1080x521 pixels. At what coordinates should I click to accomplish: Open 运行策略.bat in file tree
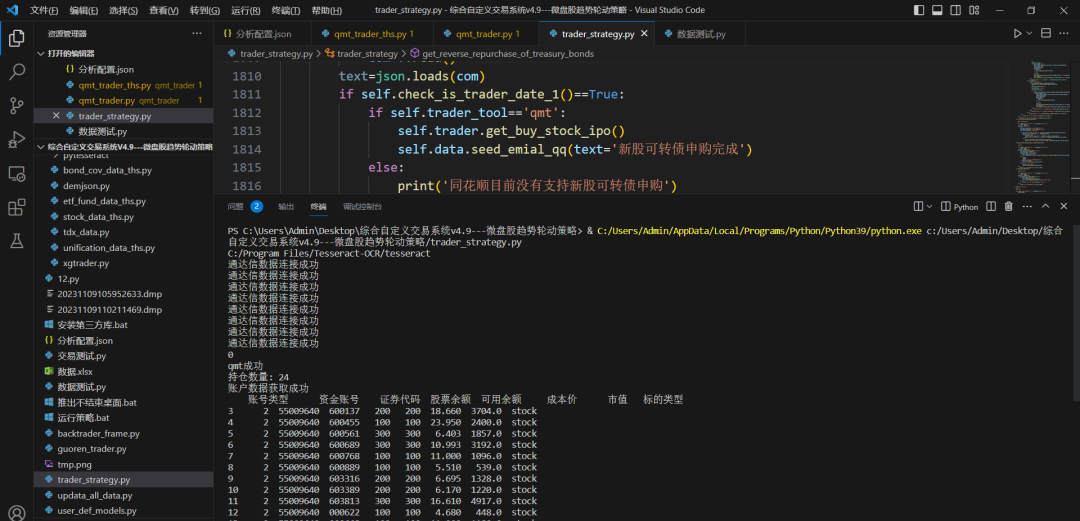(x=83, y=418)
